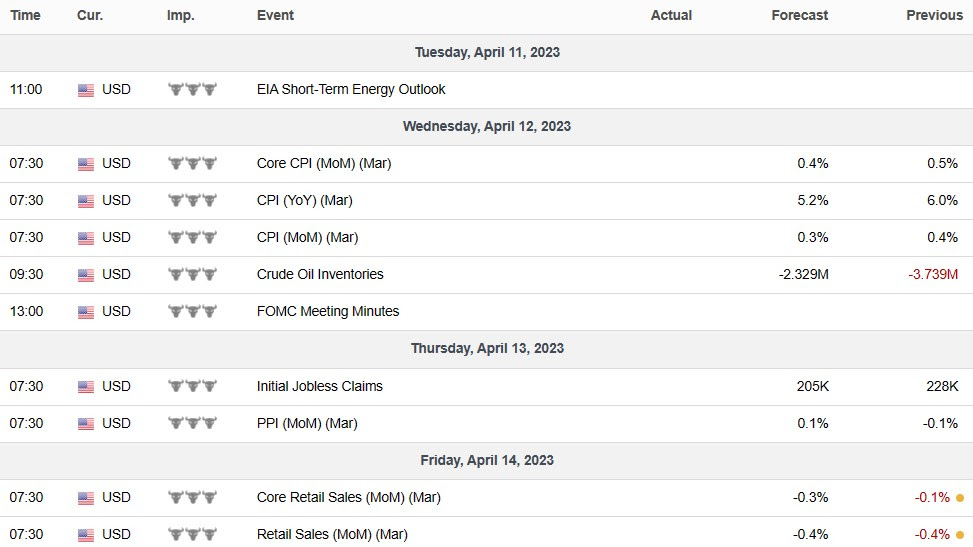
Task: Click the yellow revision dot in Core Retail Sales row
Action: (x=960, y=498)
